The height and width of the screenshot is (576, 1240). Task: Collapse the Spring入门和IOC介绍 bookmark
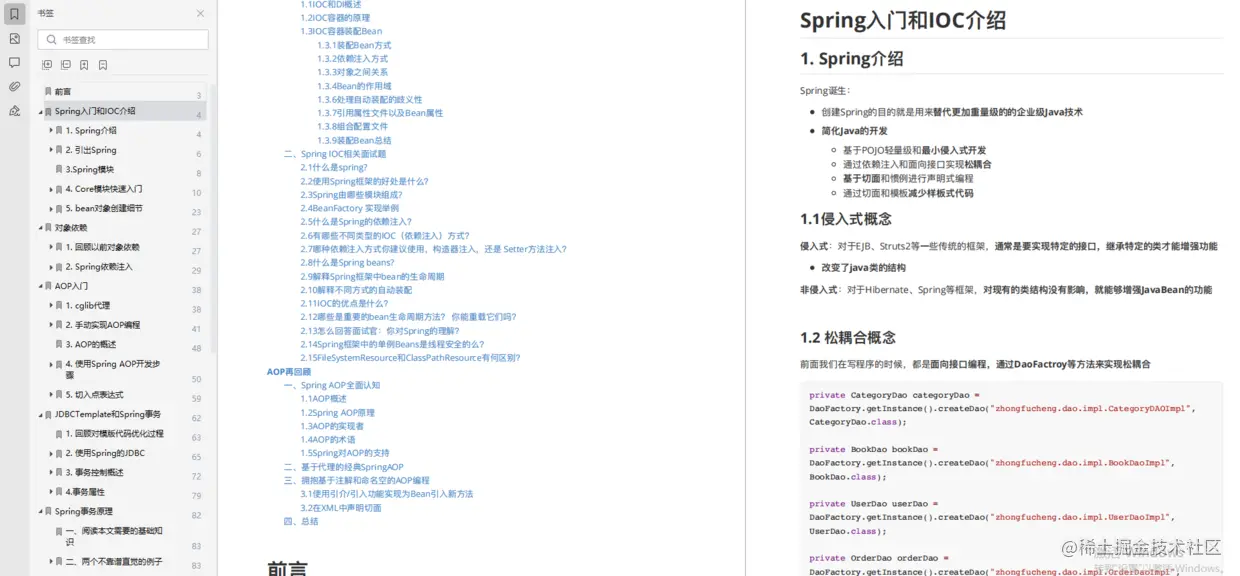pyautogui.click(x=42, y=111)
